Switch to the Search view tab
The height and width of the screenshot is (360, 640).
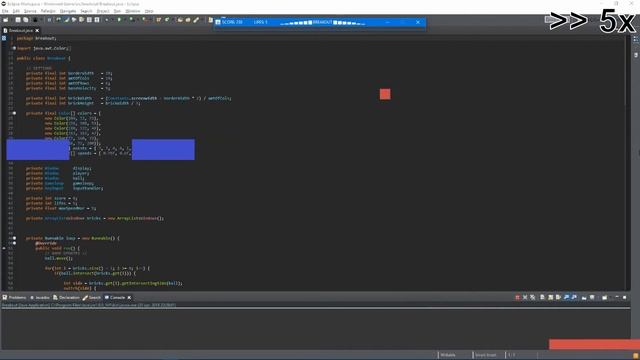pos(91,298)
